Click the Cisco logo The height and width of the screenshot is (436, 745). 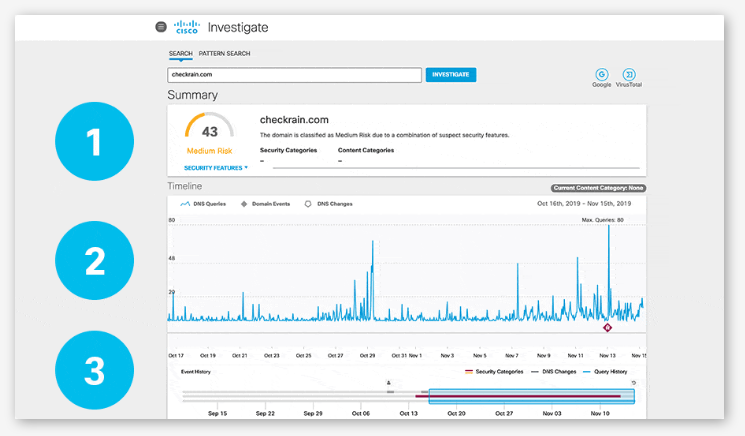tap(187, 27)
